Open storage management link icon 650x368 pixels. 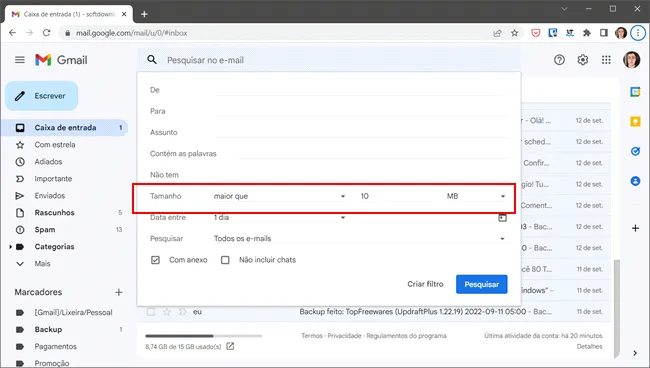pos(230,346)
